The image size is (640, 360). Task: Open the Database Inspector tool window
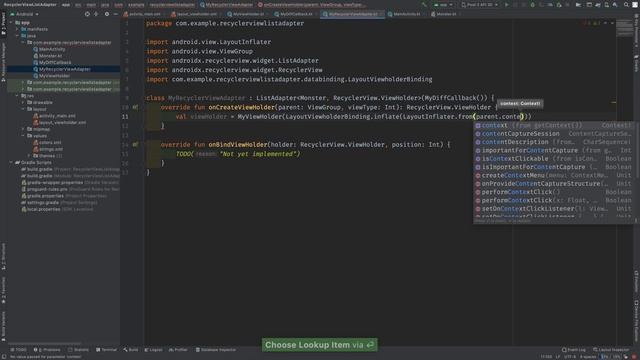point(216,350)
